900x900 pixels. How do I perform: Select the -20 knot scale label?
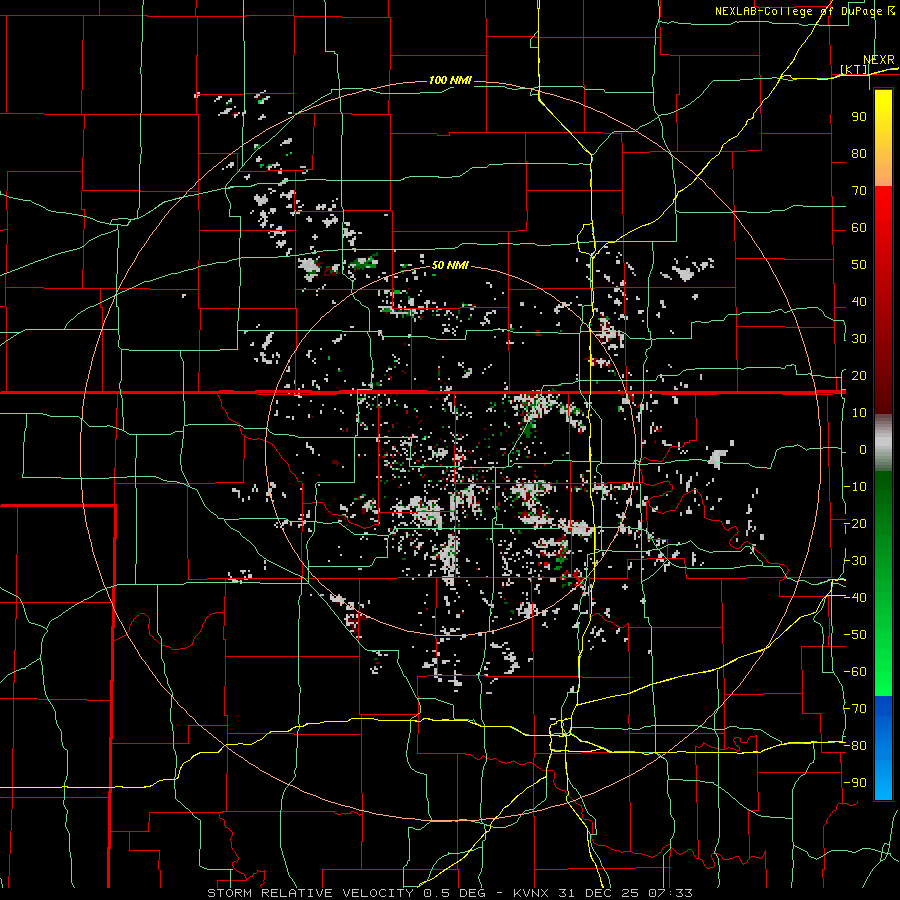tap(855, 523)
